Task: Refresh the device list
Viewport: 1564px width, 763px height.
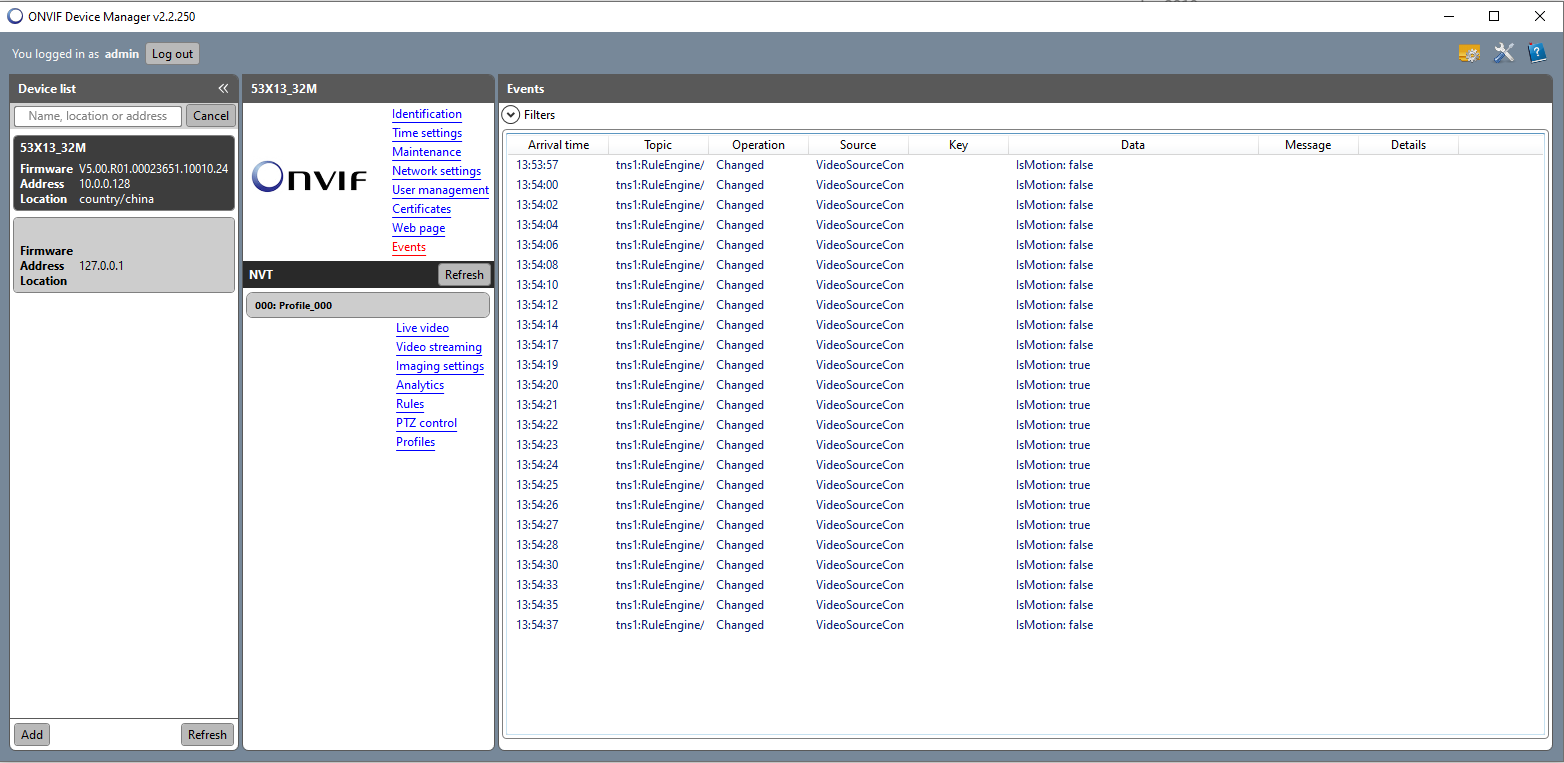Action: click(207, 735)
